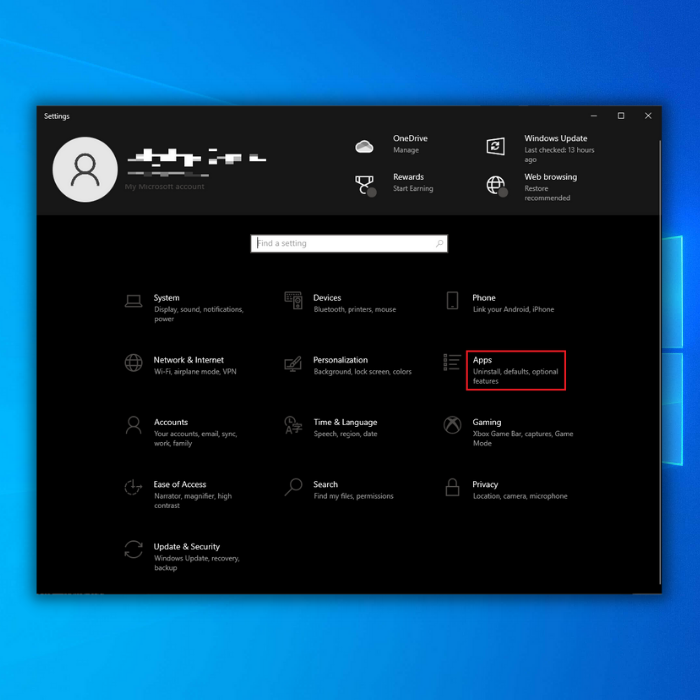Click the magnifier icon in Find a setting
This screenshot has height=700, width=700.
[439, 243]
